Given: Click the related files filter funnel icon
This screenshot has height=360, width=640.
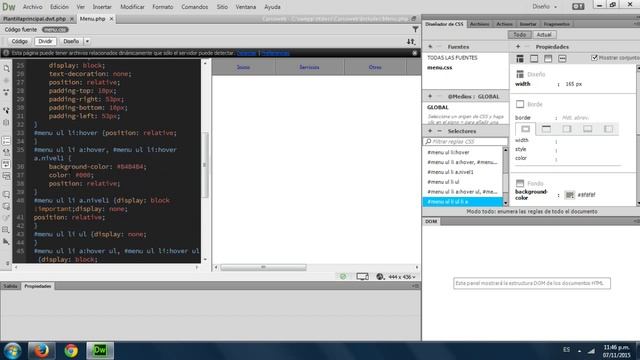Looking at the screenshot, I should click(x=415, y=29).
